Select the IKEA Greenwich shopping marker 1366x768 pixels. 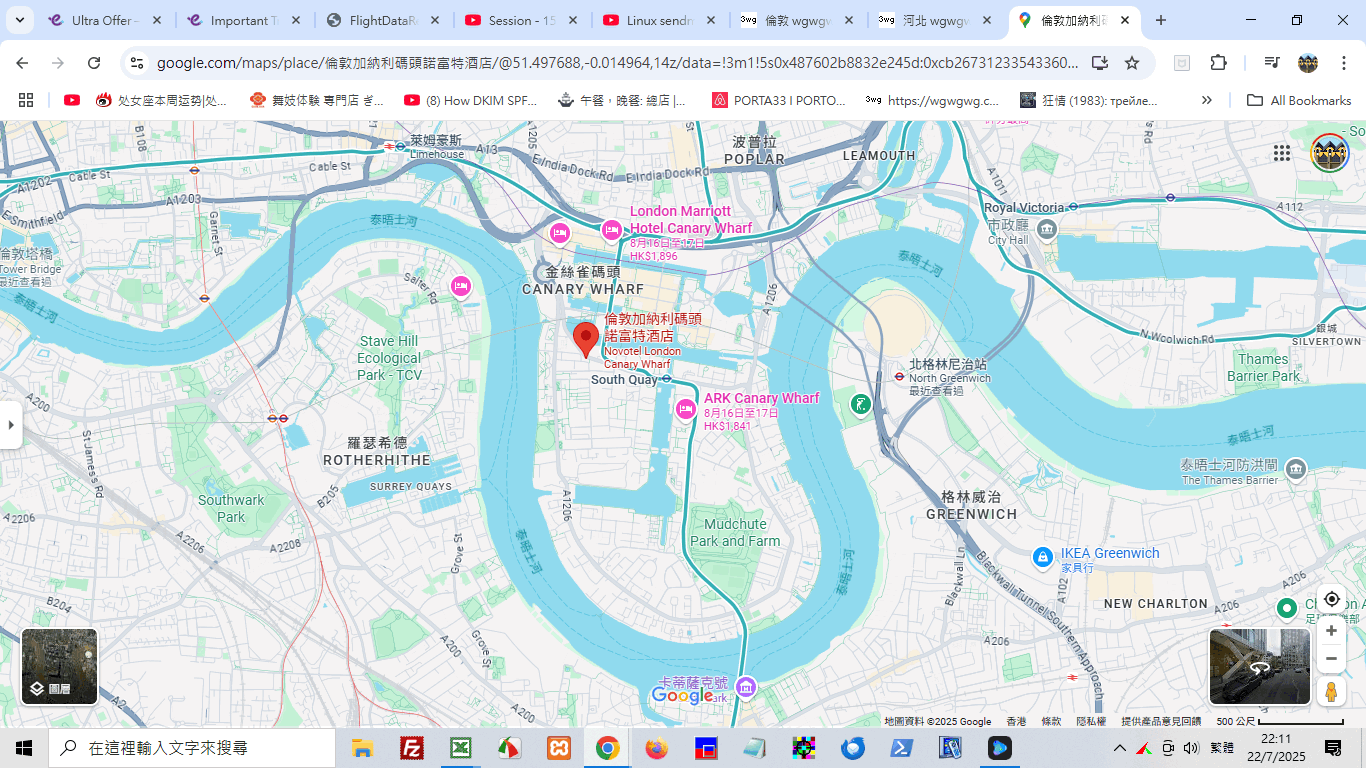1043,556
